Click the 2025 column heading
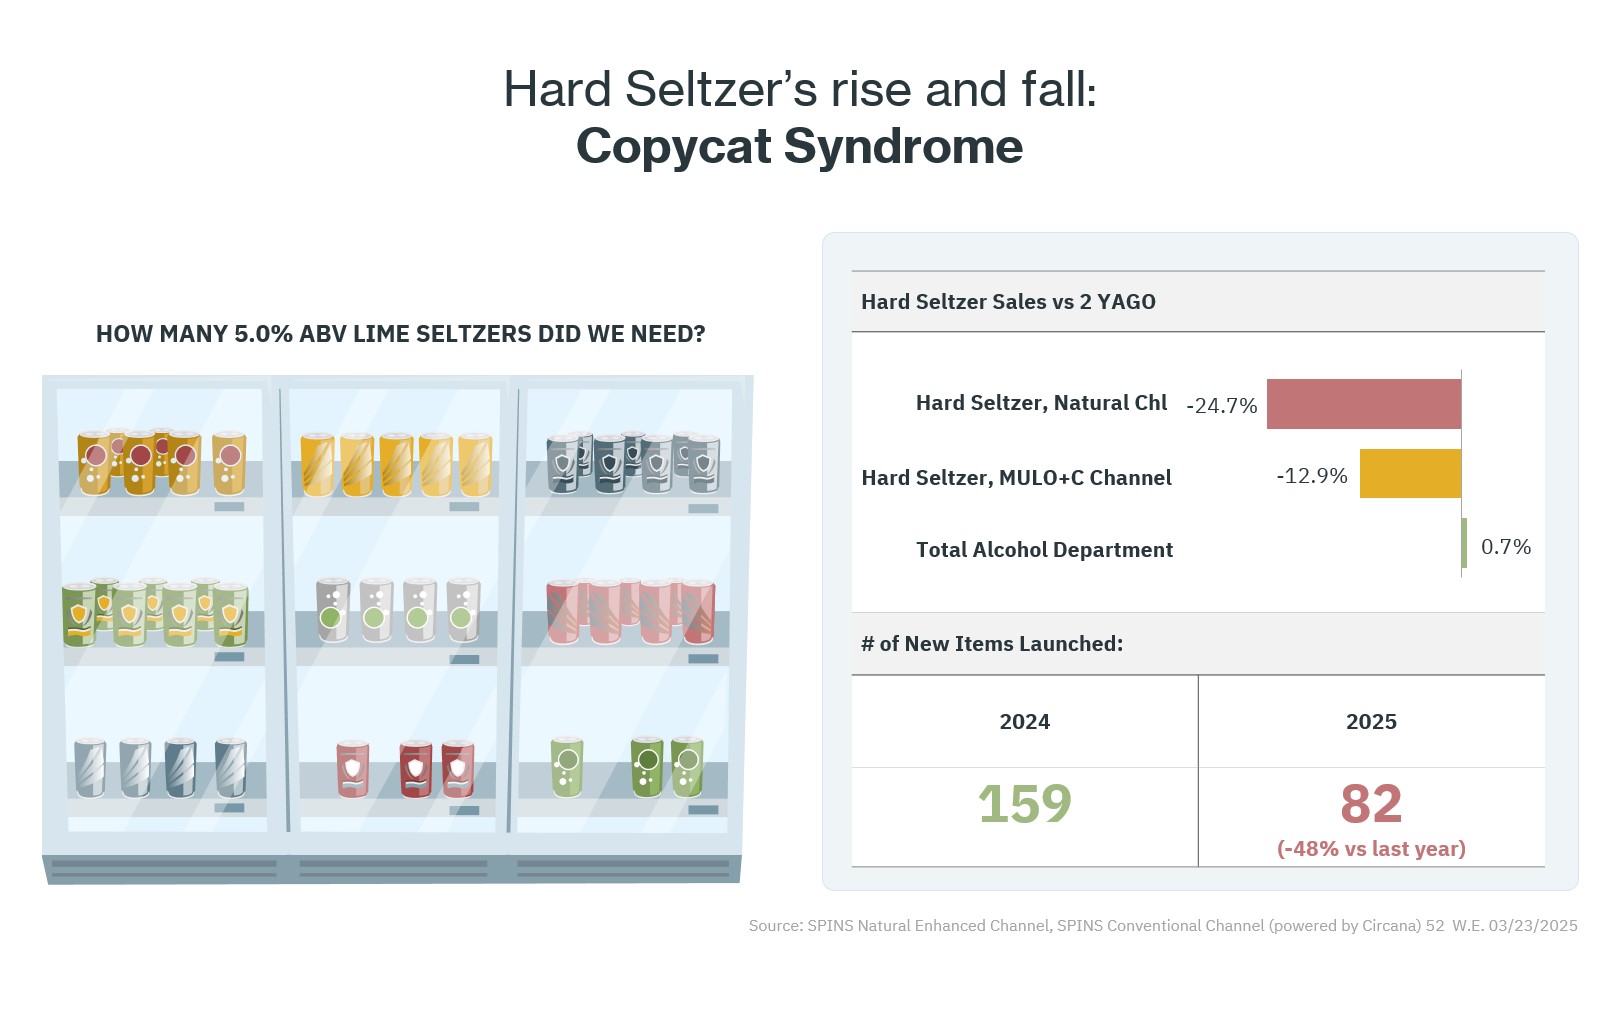 1371,722
